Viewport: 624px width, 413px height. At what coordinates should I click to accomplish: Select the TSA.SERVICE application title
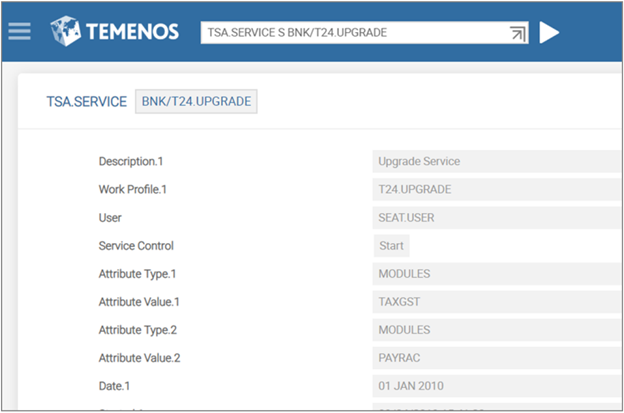[86, 102]
